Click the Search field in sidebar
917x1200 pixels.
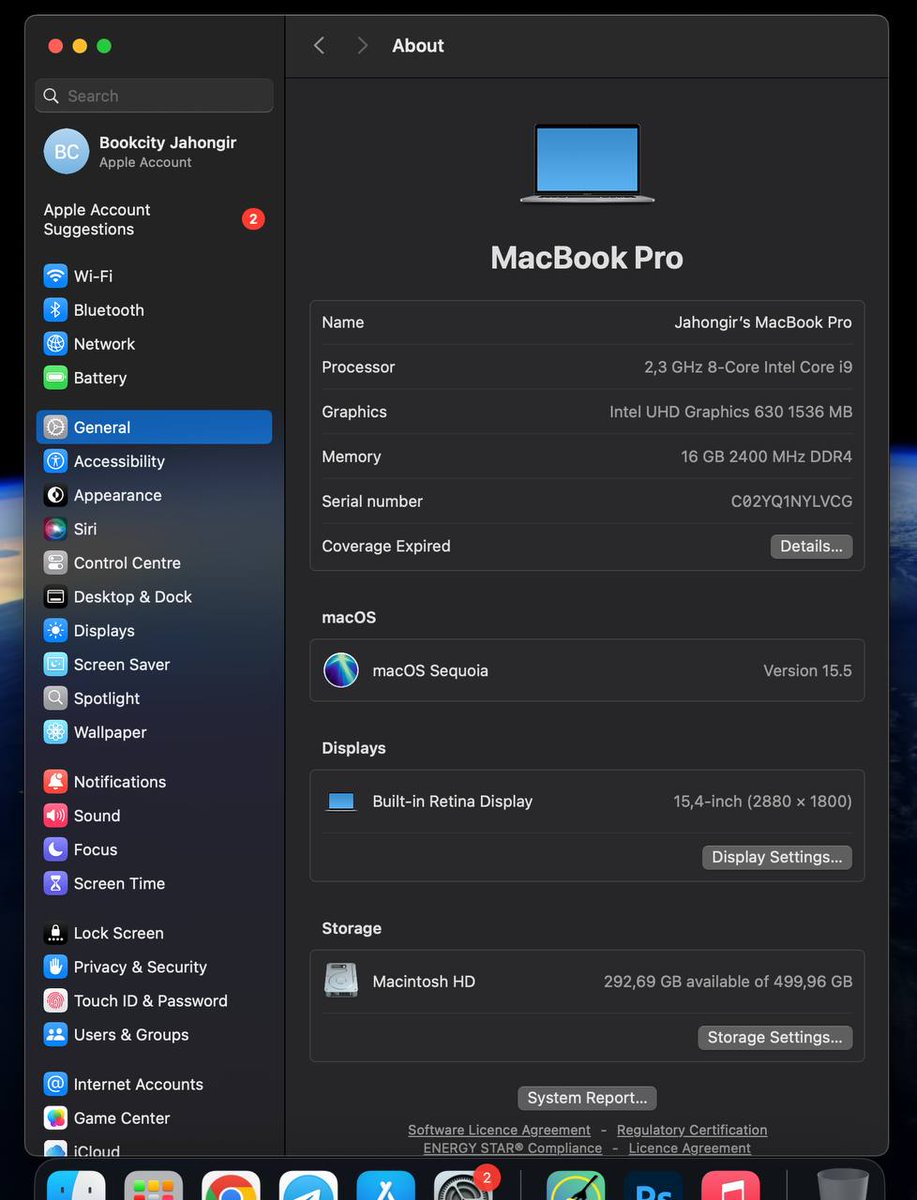pos(154,96)
